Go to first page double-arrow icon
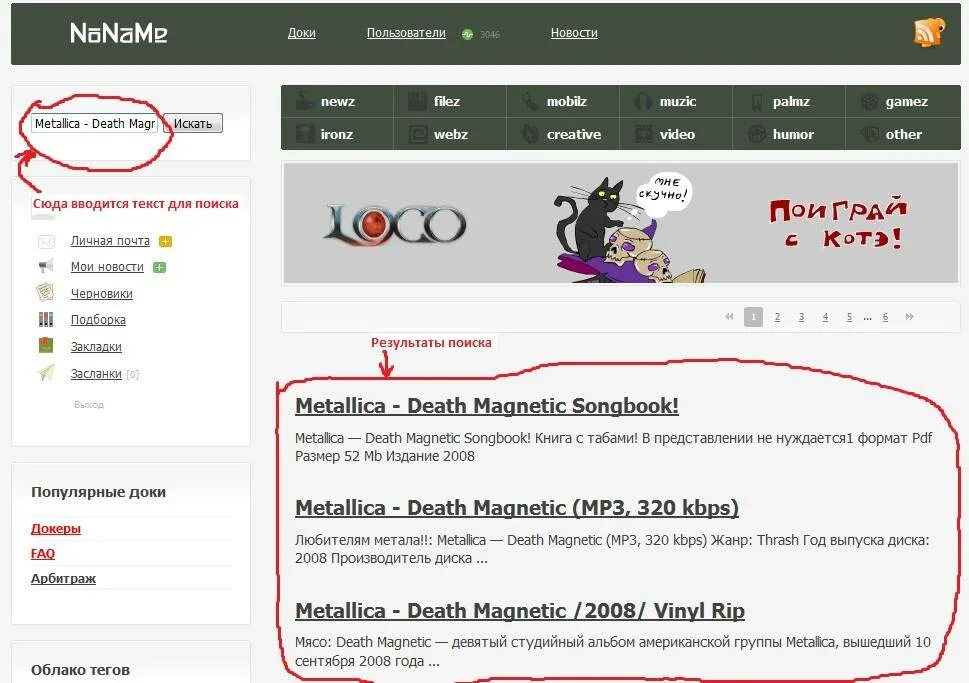The width and height of the screenshot is (969, 683). point(729,316)
